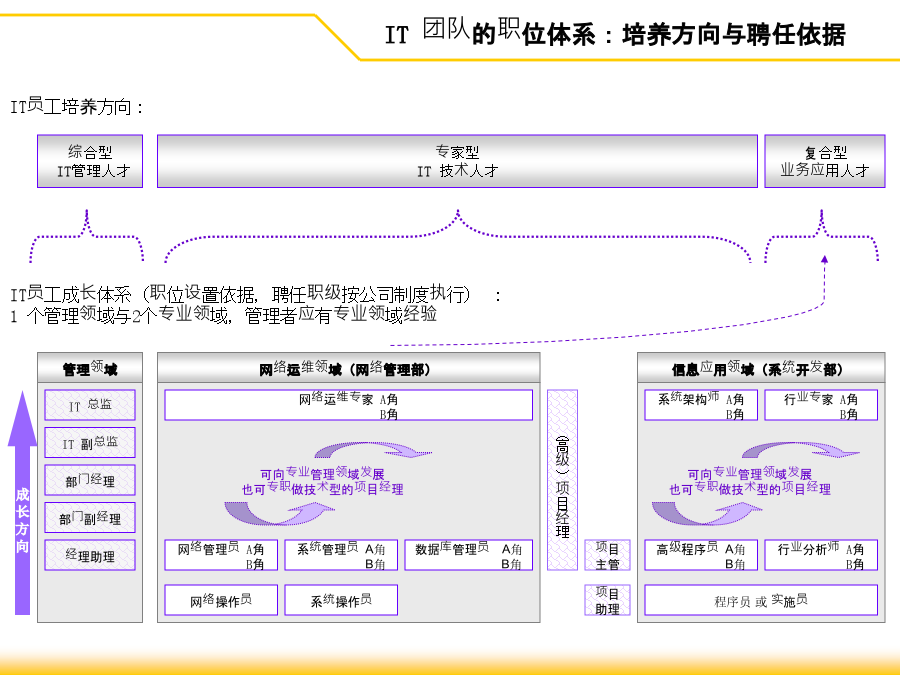The image size is (900, 675).
Task: Click the vertical "(高级)项目经理" box
Action: [562, 480]
